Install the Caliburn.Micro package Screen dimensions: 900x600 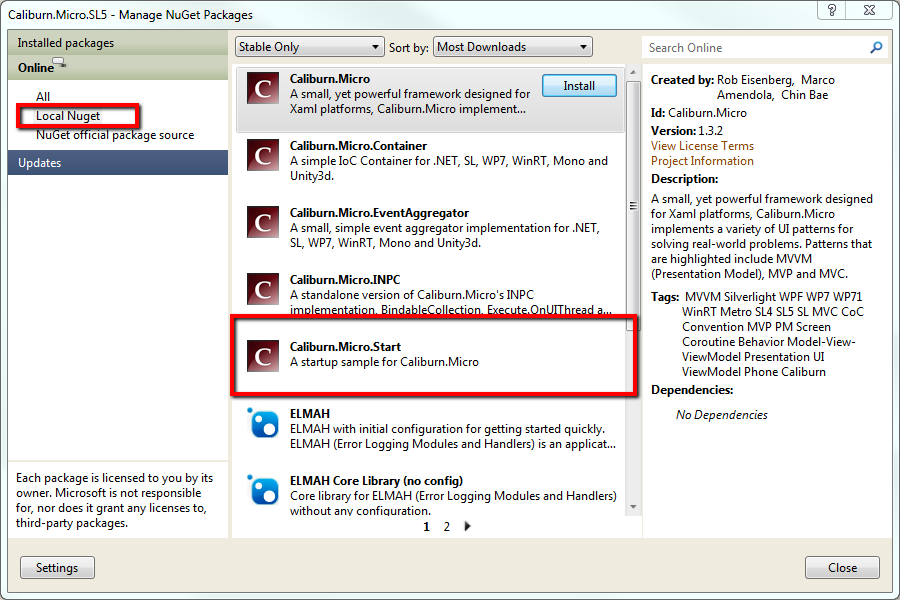[x=579, y=86]
